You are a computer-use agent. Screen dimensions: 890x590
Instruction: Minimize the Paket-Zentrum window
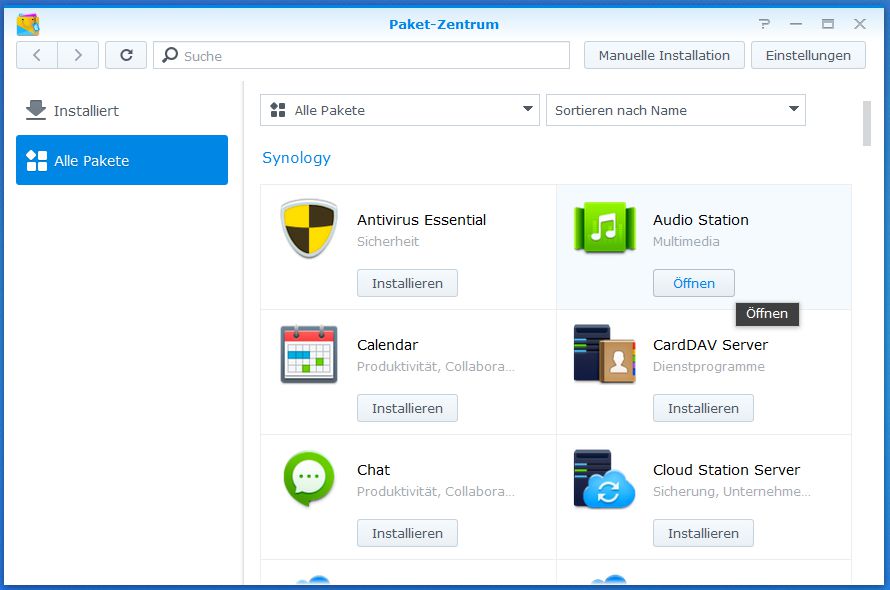(x=796, y=24)
